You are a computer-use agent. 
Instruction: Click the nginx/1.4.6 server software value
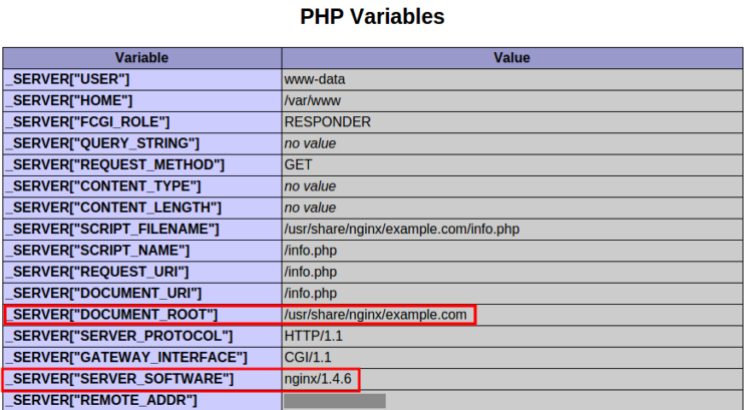(x=320, y=380)
